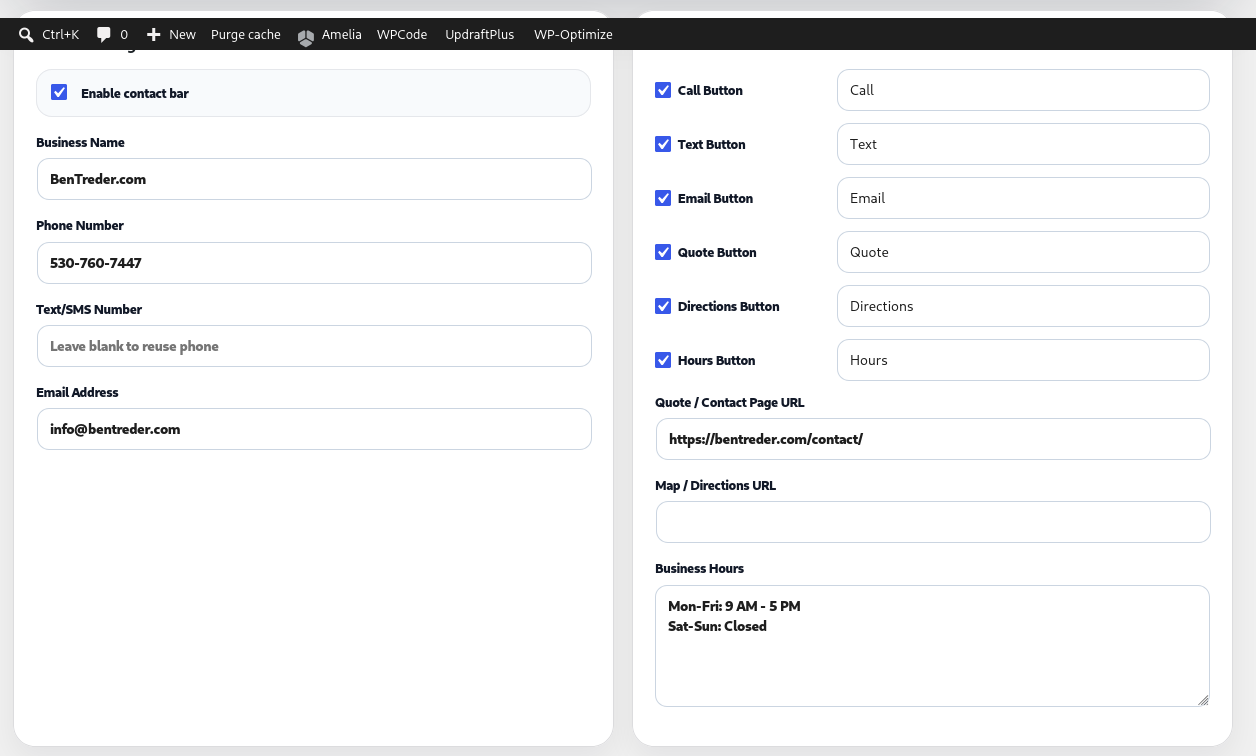
Task: Click the Hours Button label text
Action: (x=716, y=360)
